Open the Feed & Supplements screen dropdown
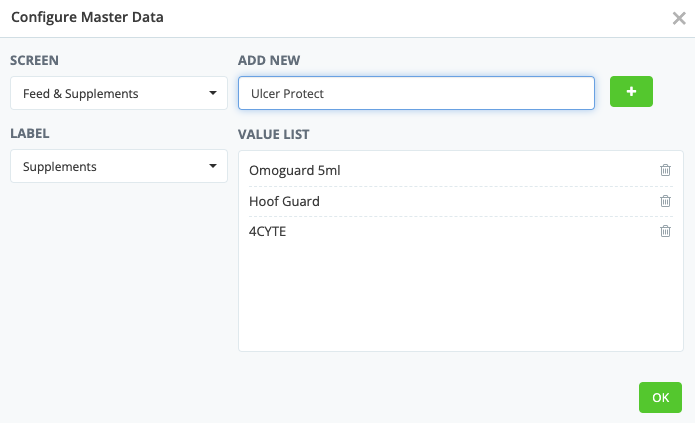The height and width of the screenshot is (423, 695). point(118,94)
